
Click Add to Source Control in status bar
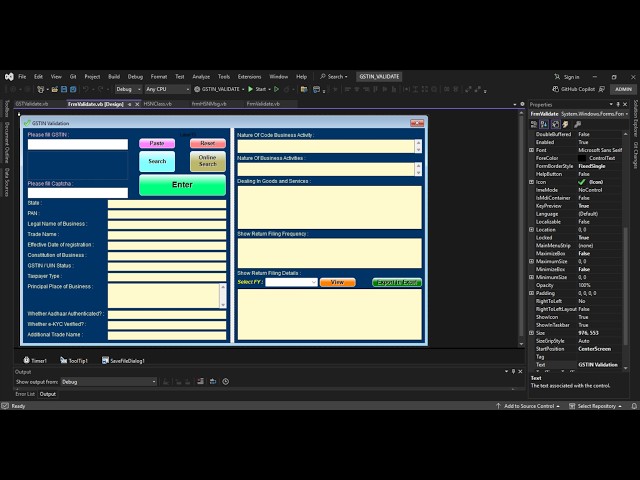tap(528, 406)
